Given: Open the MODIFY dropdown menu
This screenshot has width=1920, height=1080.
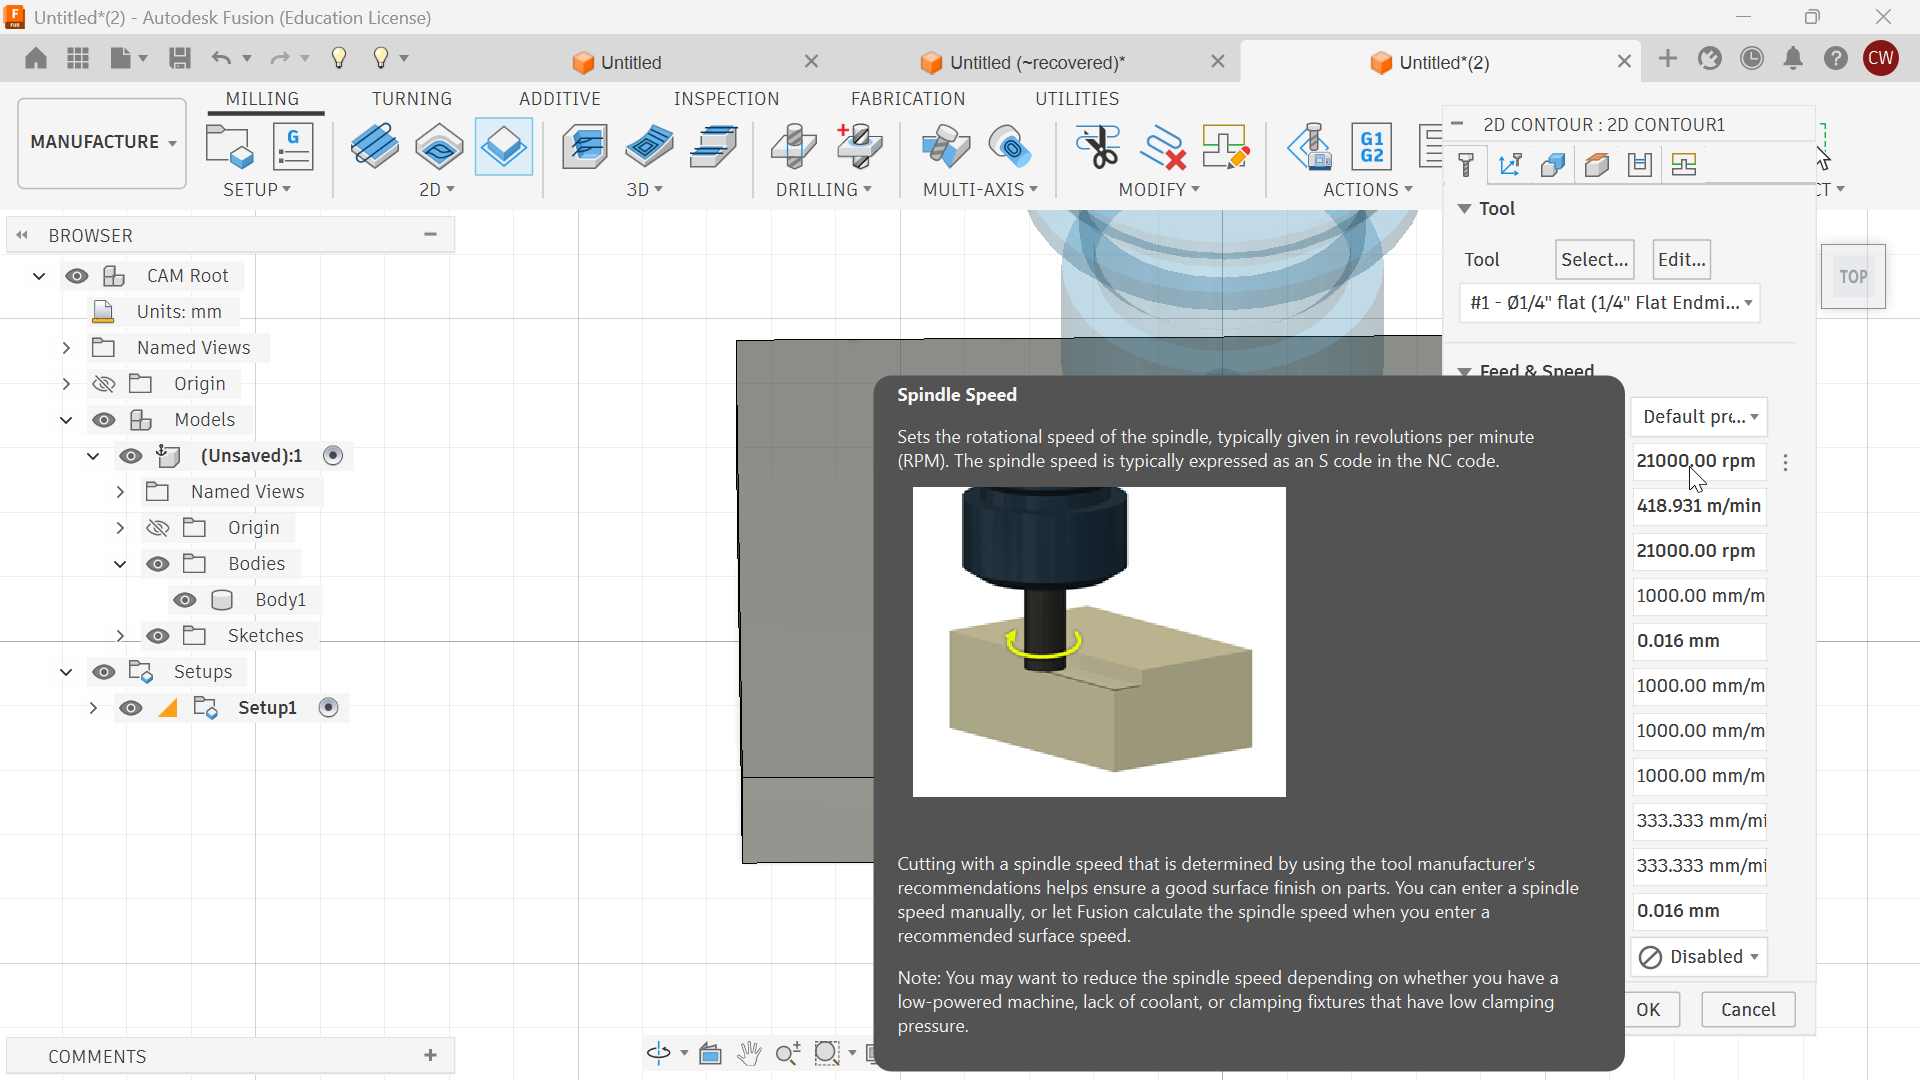Looking at the screenshot, I should (x=1159, y=190).
